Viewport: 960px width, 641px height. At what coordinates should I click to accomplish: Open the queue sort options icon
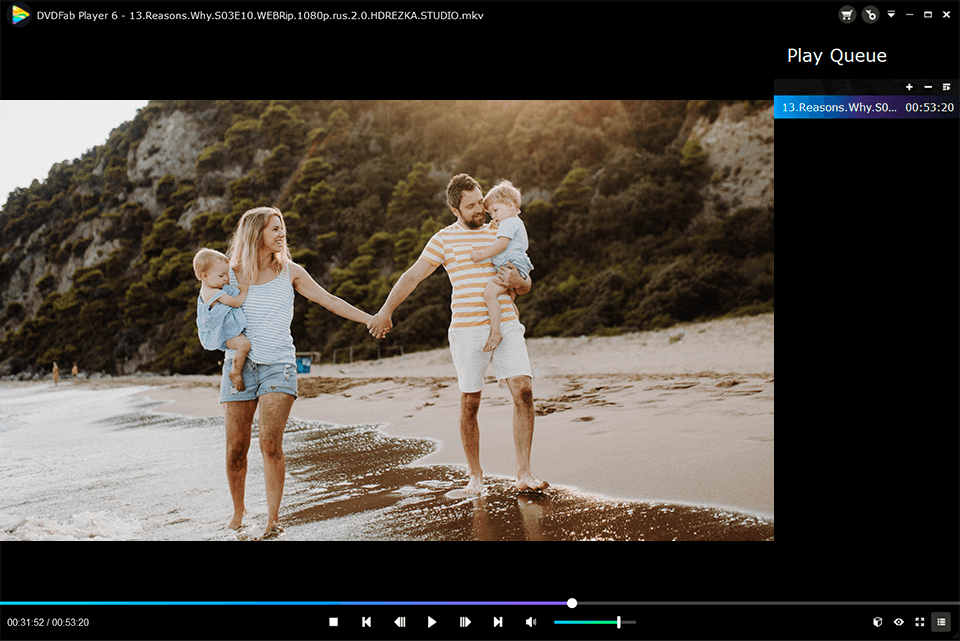point(946,87)
